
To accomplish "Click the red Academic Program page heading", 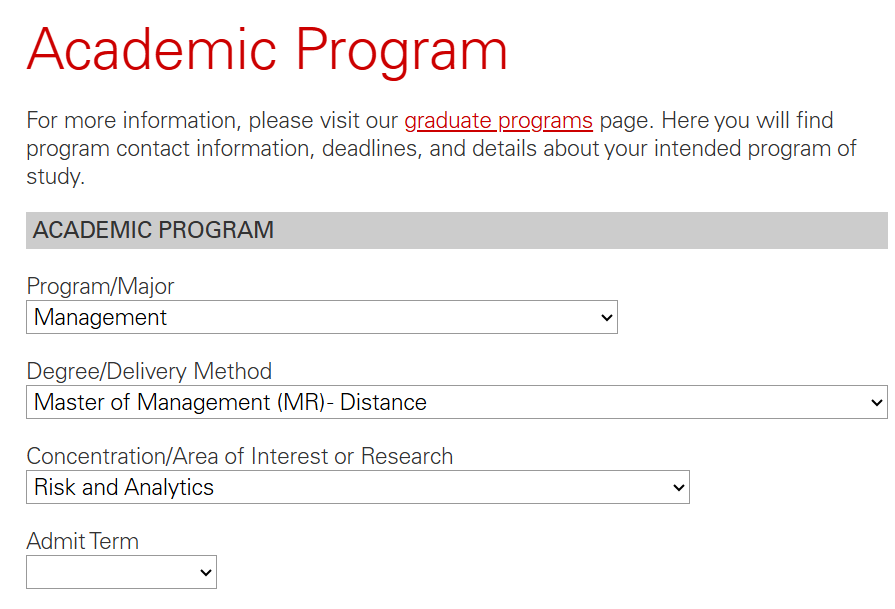I will [x=267, y=50].
